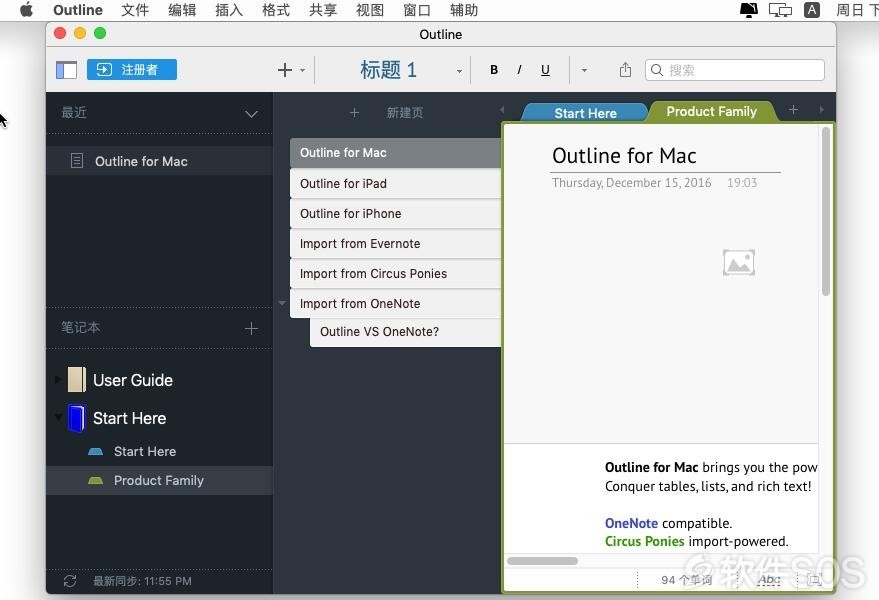Viewport: 879px width, 600px height.
Task: Collapse the Start Here notebook triangle
Action: click(x=58, y=418)
